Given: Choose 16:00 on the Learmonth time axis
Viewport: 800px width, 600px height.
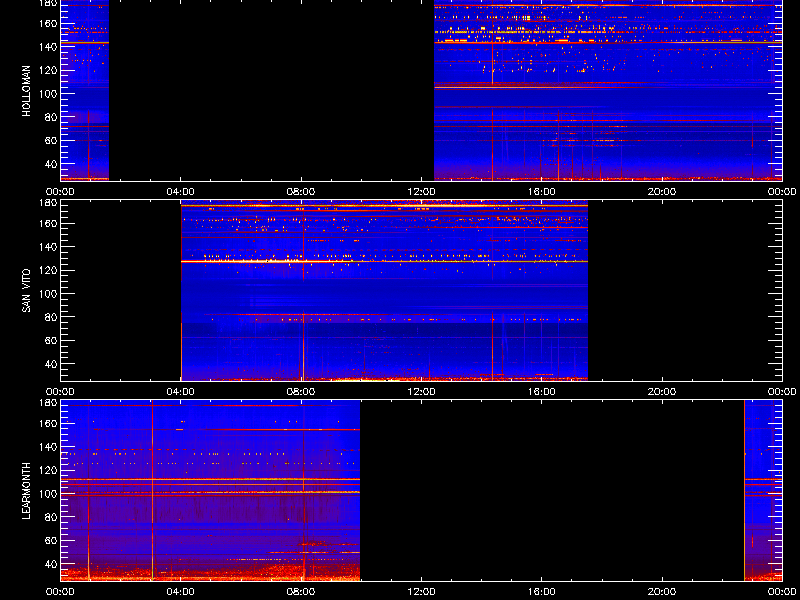Looking at the screenshot, I should click(541, 592).
